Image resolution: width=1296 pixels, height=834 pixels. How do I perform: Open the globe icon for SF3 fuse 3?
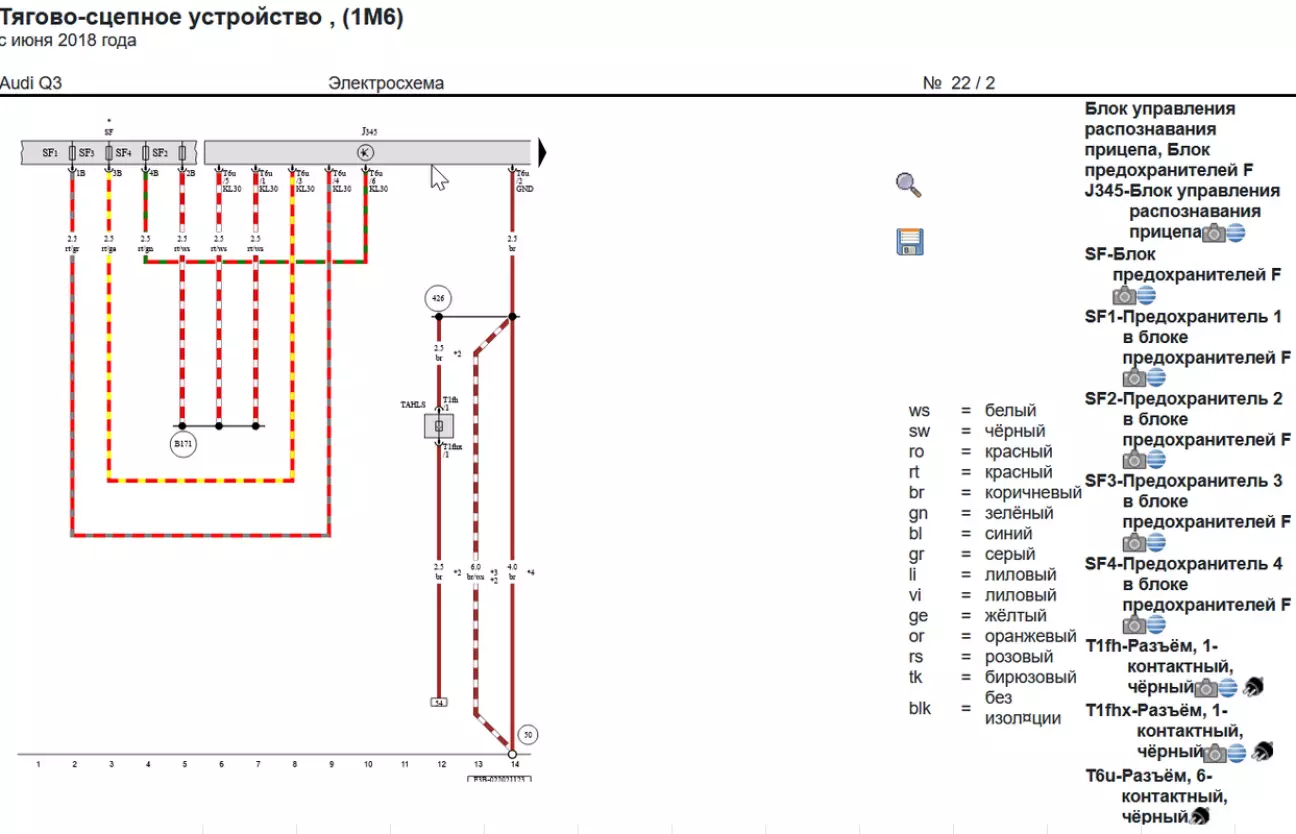coord(1156,543)
